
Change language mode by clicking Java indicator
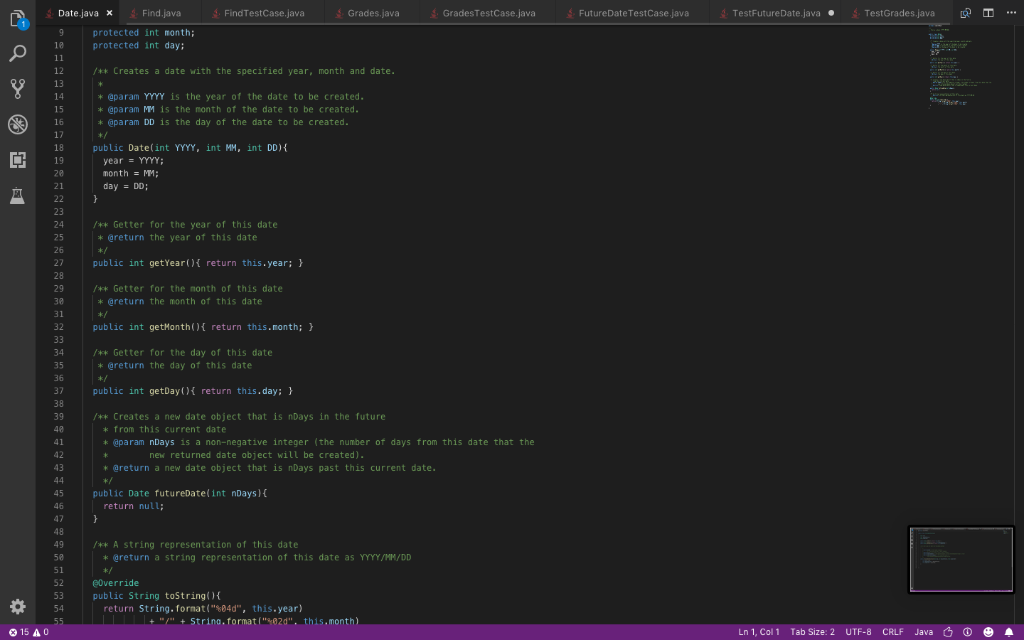pyautogui.click(x=923, y=631)
